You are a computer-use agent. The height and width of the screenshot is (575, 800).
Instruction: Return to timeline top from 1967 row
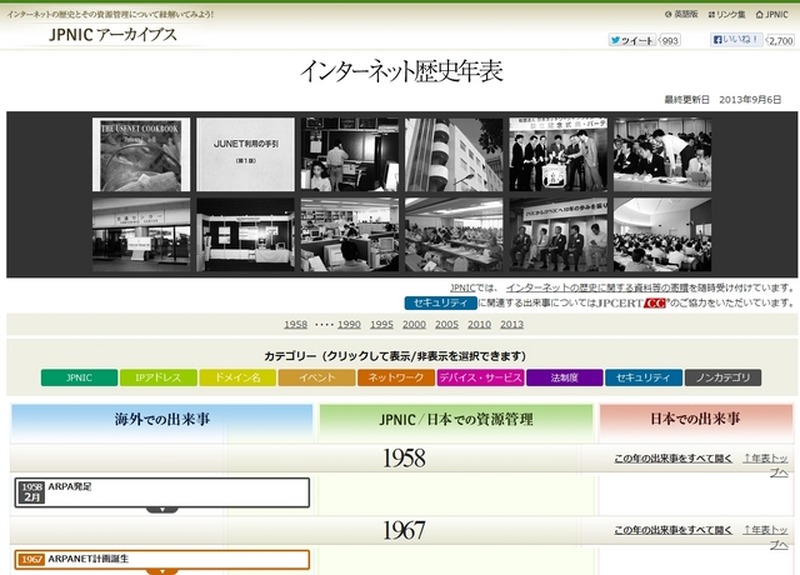pos(767,535)
